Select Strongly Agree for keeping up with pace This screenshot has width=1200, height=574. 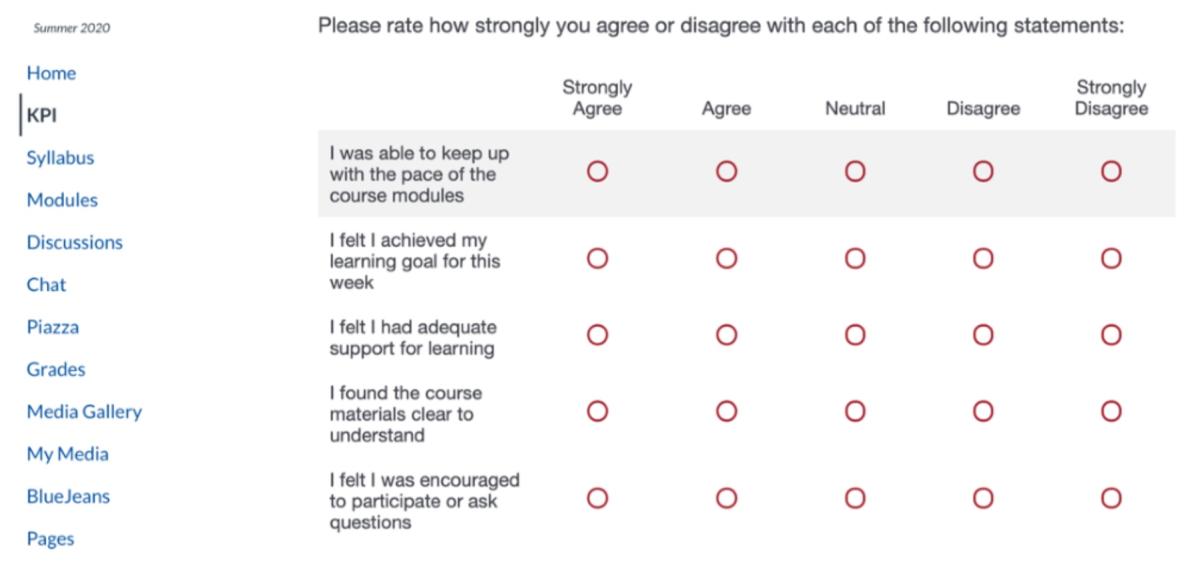(x=597, y=172)
